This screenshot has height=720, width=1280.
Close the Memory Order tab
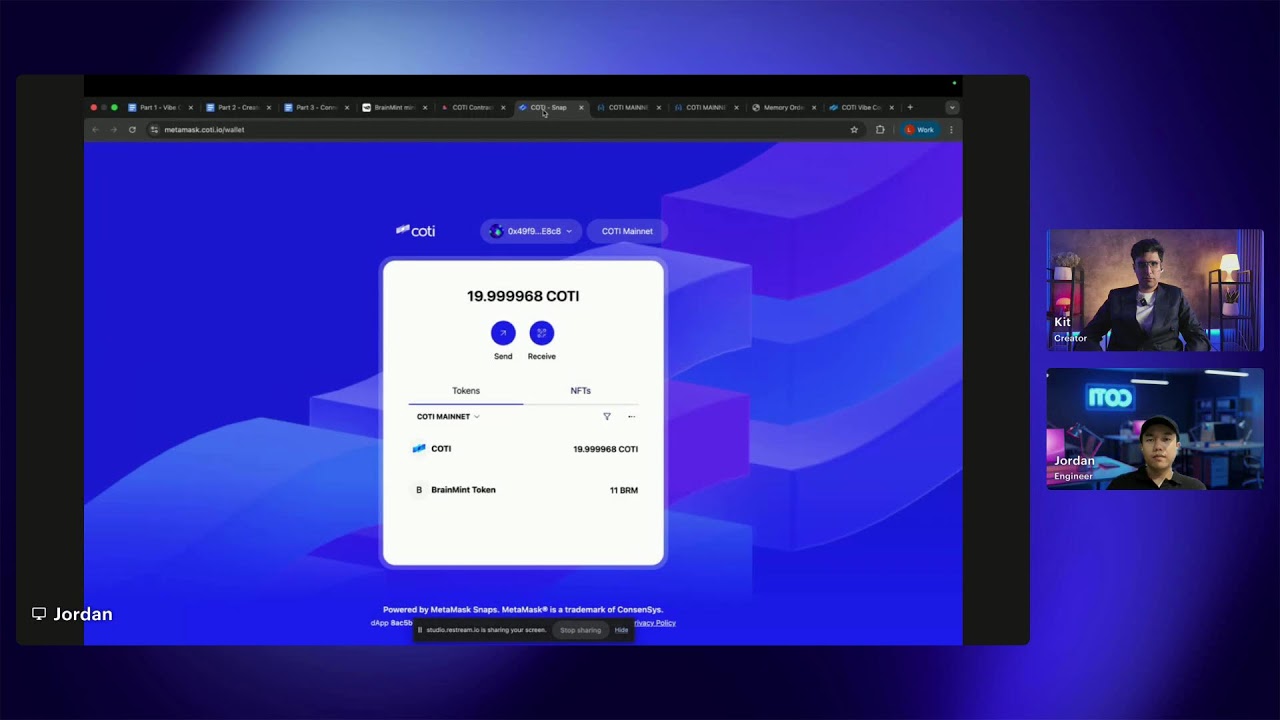pos(814,108)
